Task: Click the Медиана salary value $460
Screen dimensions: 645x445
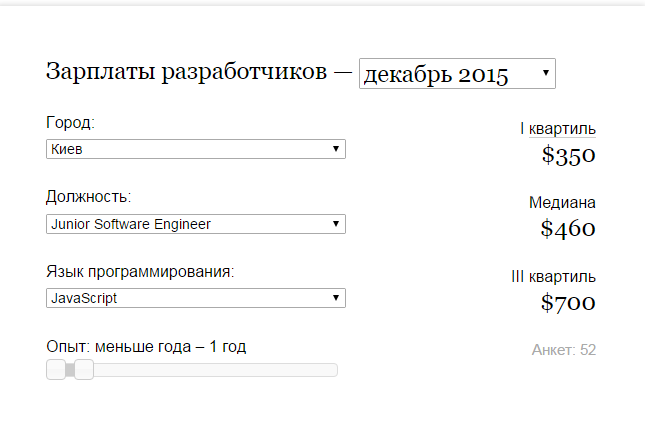Action: pos(568,229)
